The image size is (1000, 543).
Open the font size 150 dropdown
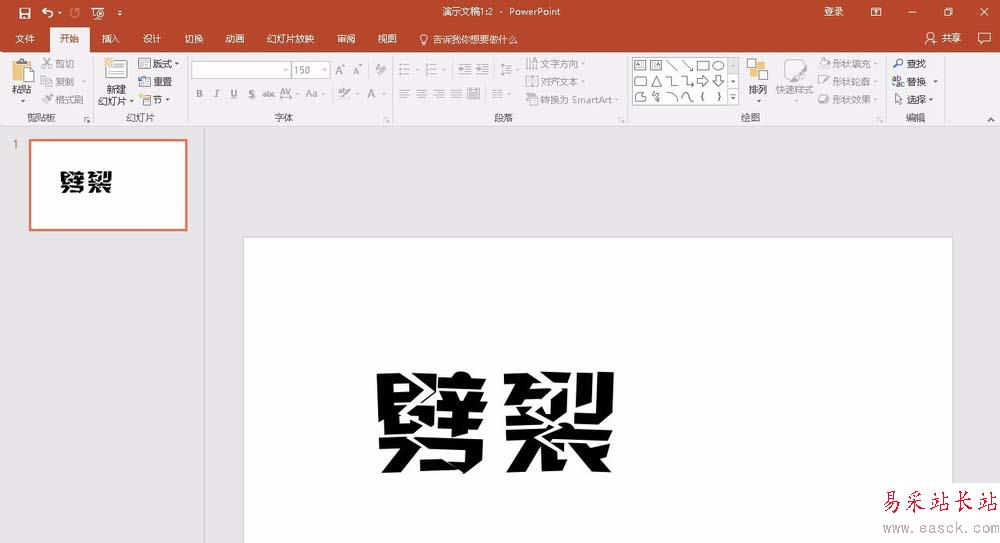pos(325,70)
